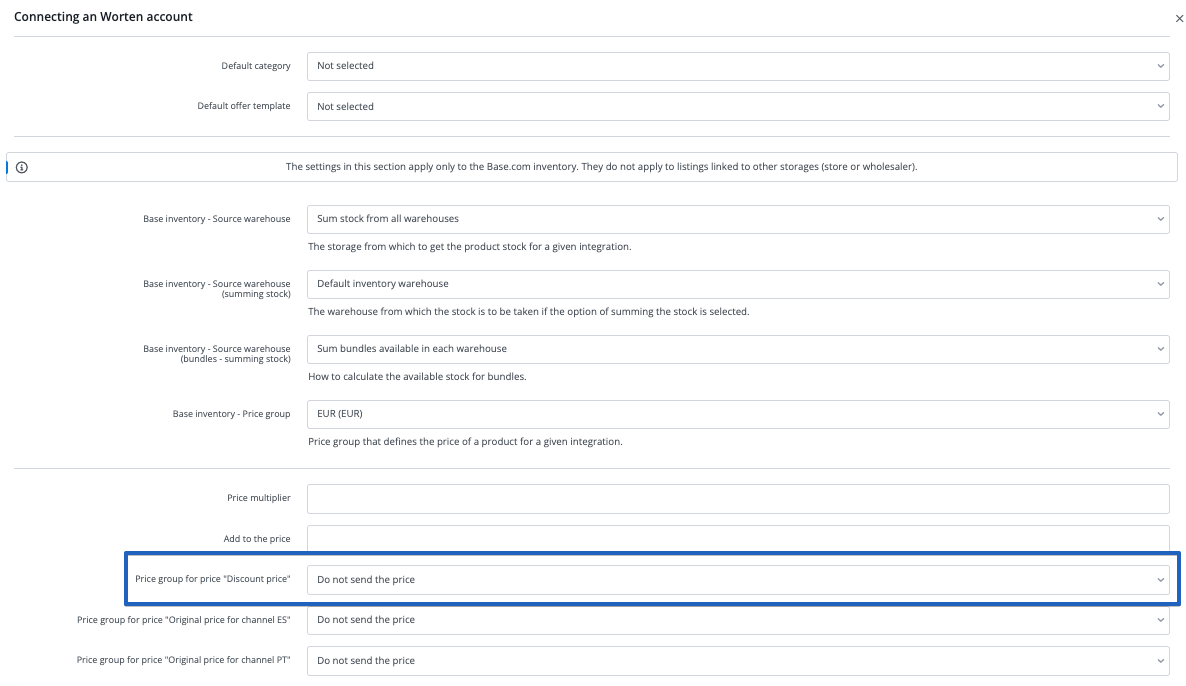Open the bundles summing stock dropdown
1186x686 pixels.
click(x=737, y=349)
